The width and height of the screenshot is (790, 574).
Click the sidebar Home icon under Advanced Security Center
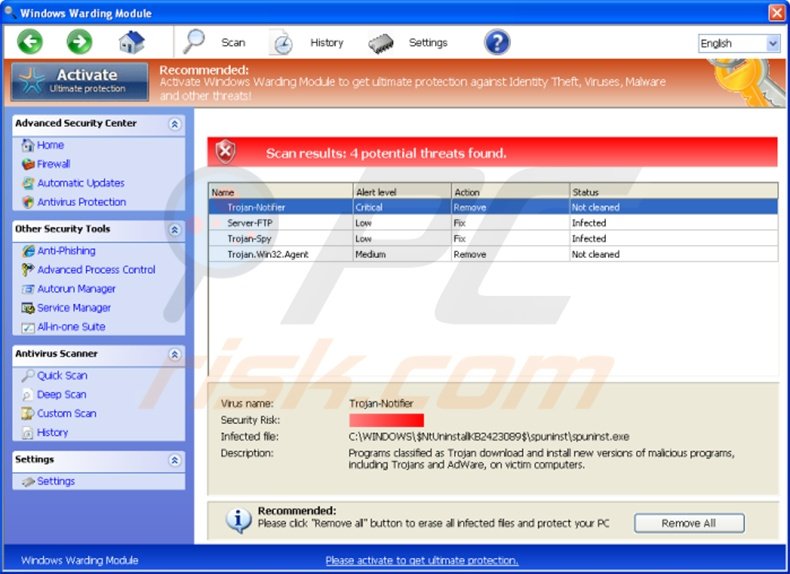28,145
